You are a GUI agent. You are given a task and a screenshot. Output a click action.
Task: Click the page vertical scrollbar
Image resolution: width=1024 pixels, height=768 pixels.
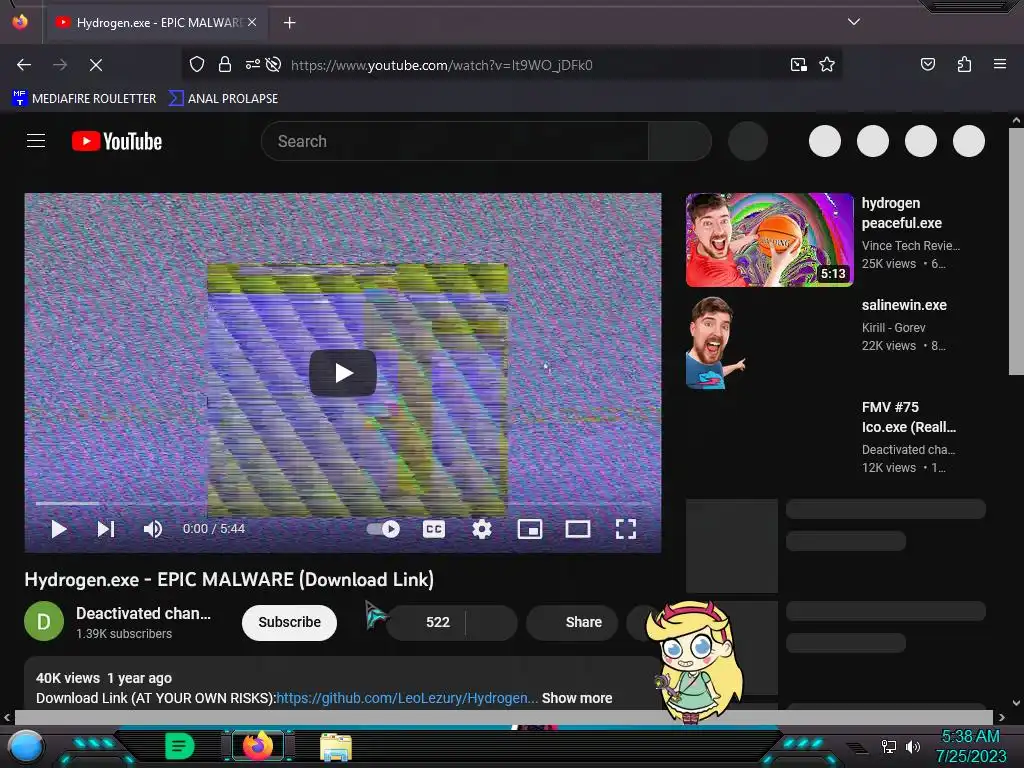pos(1016,251)
